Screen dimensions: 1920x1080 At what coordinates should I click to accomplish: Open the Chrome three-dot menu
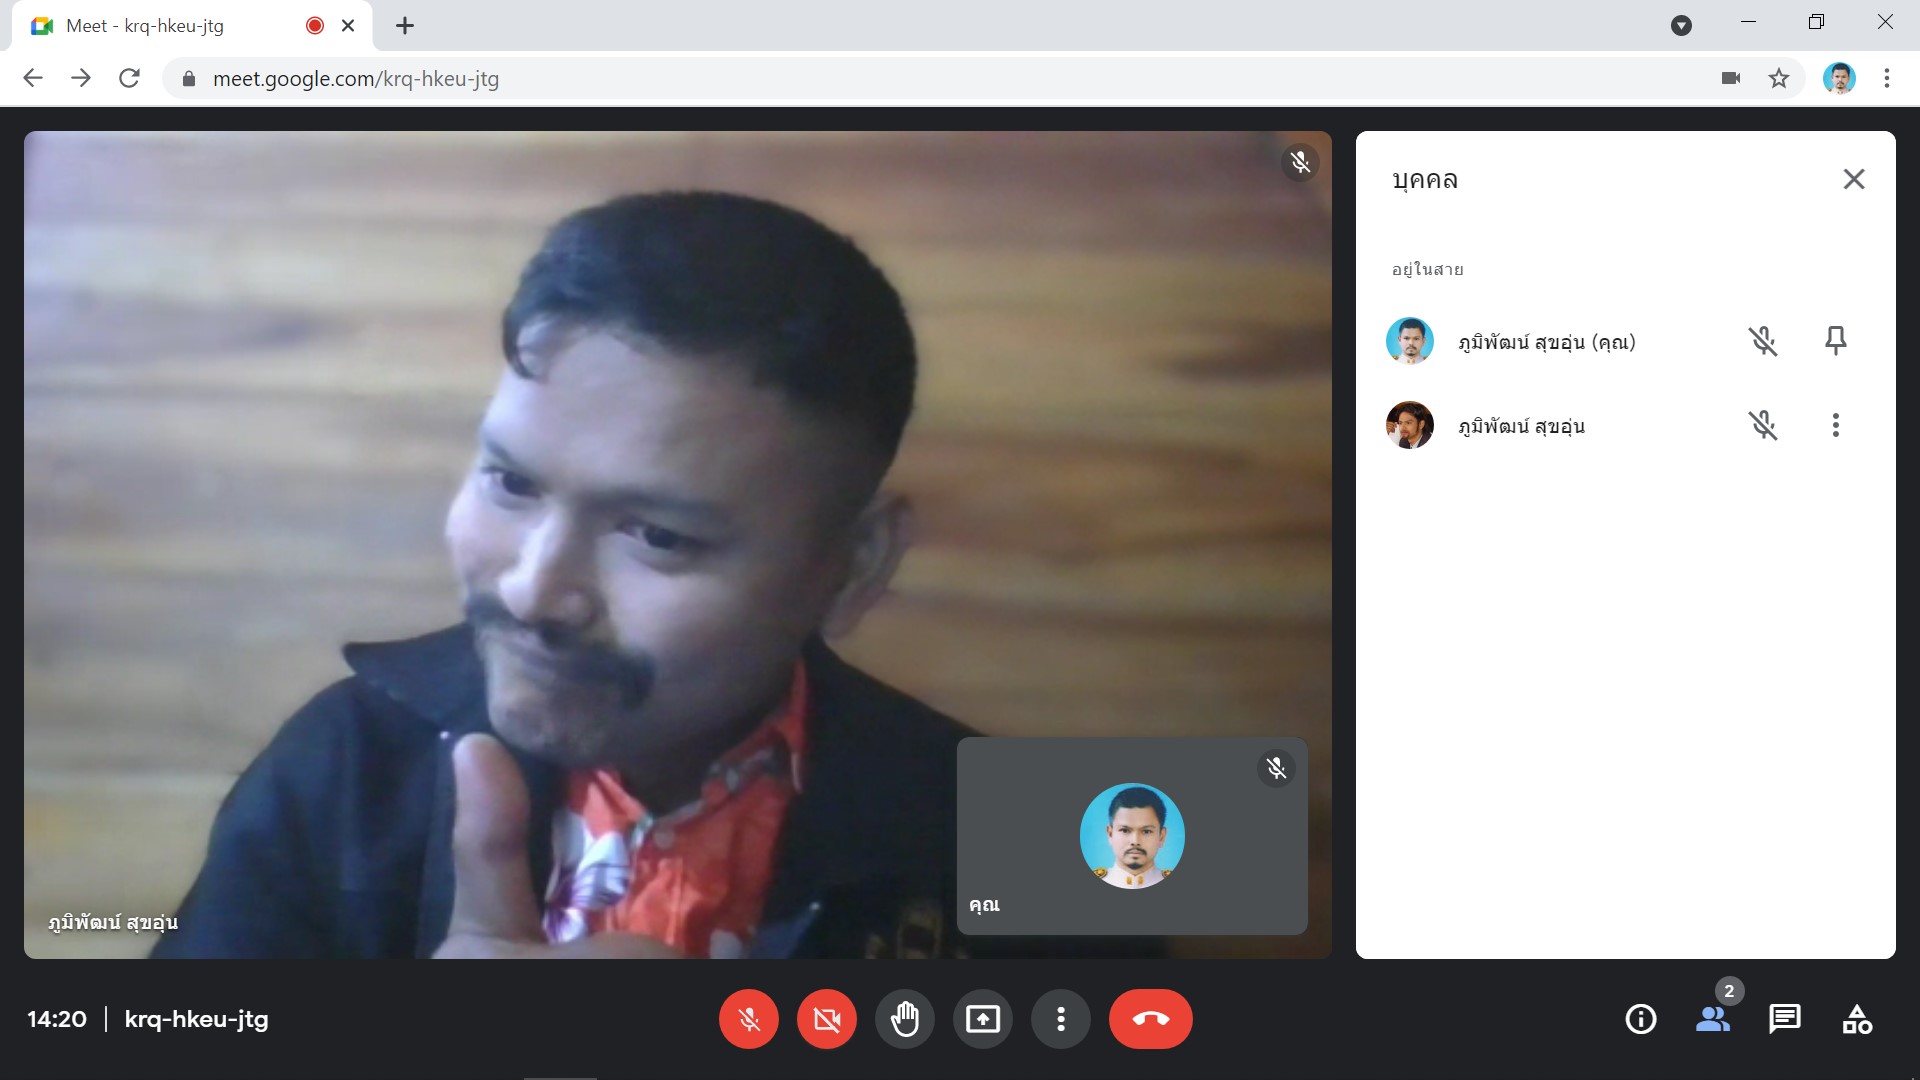1886,79
